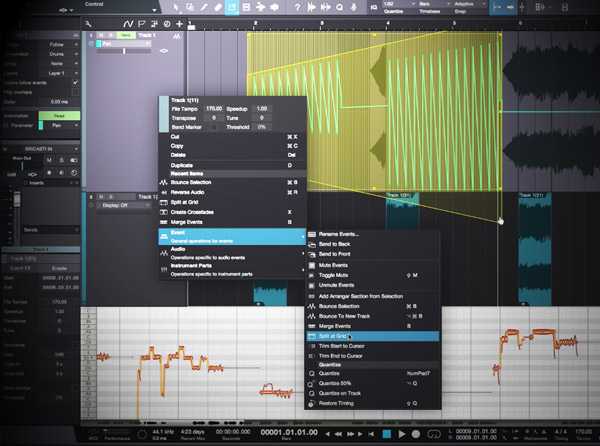
Task: Click the Track 1 color swatch in context menu
Action: [x=164, y=114]
